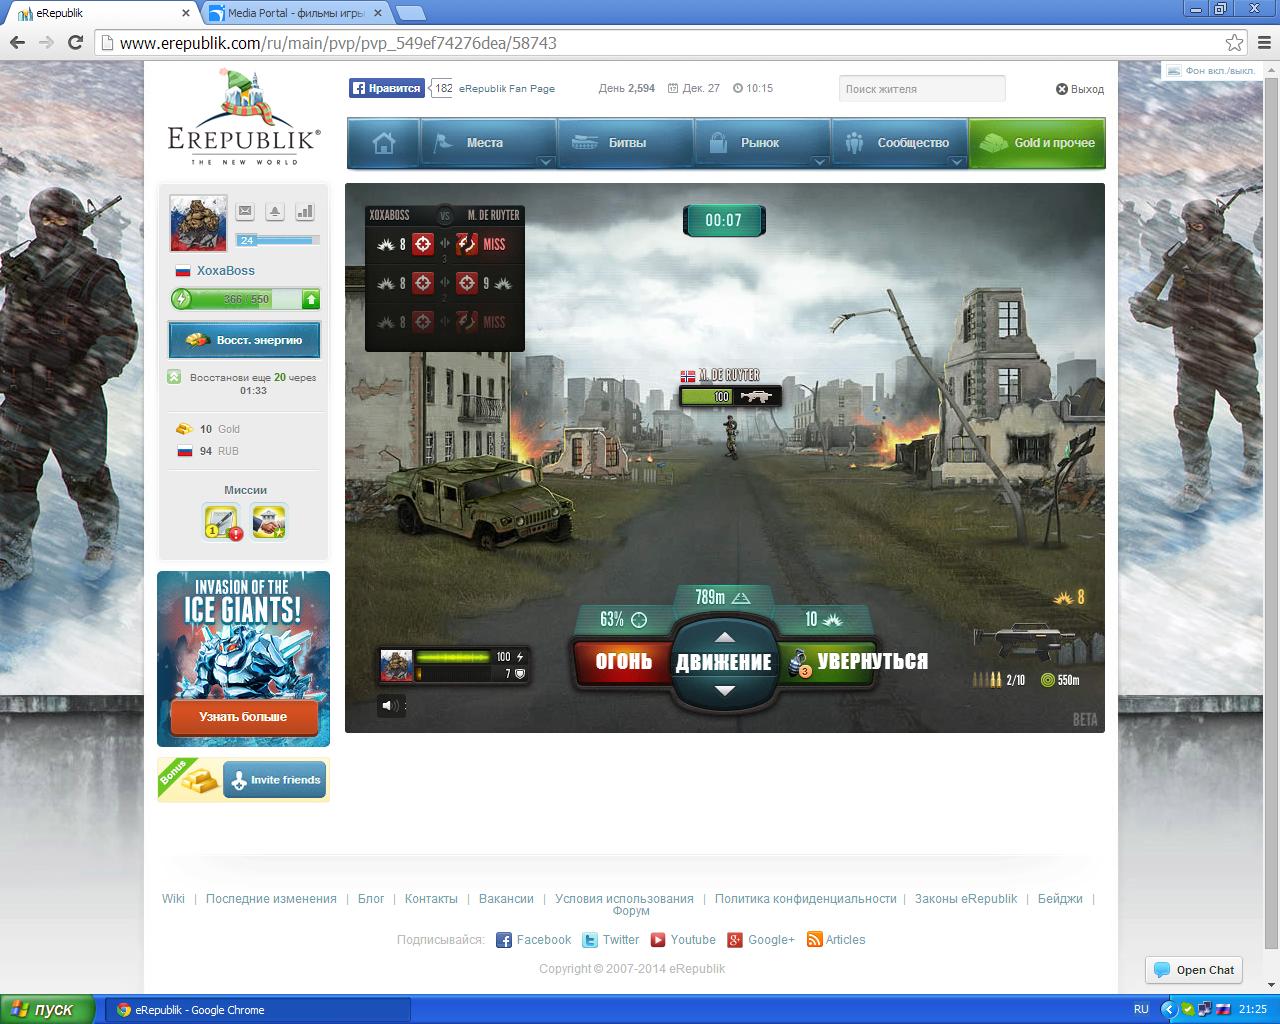Open the messages envelope icon in the sidebar
Screen dimensions: 1280x1024
[245, 211]
